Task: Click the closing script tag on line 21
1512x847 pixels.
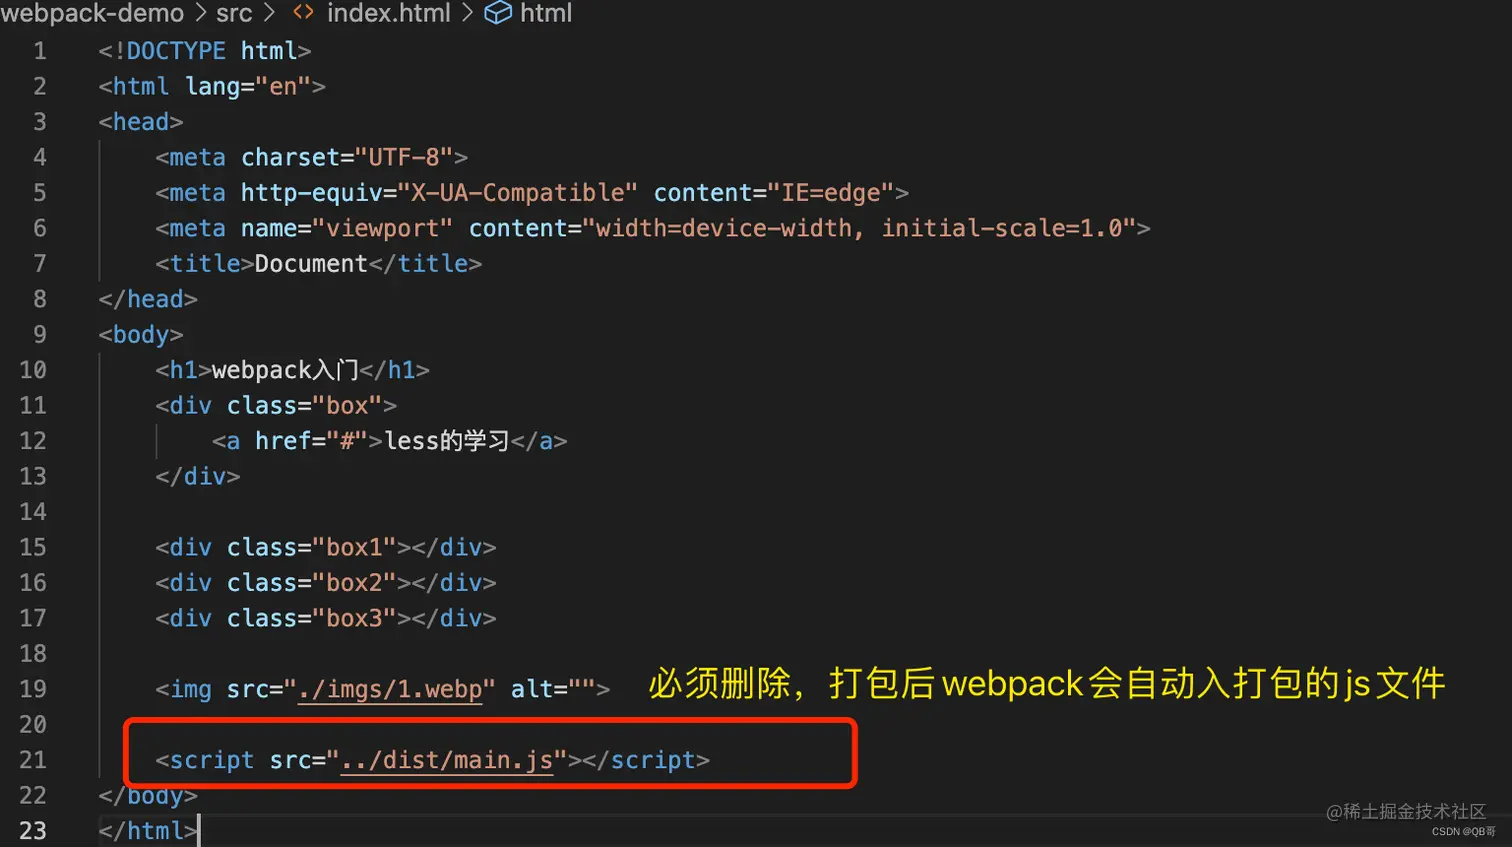Action: point(646,761)
